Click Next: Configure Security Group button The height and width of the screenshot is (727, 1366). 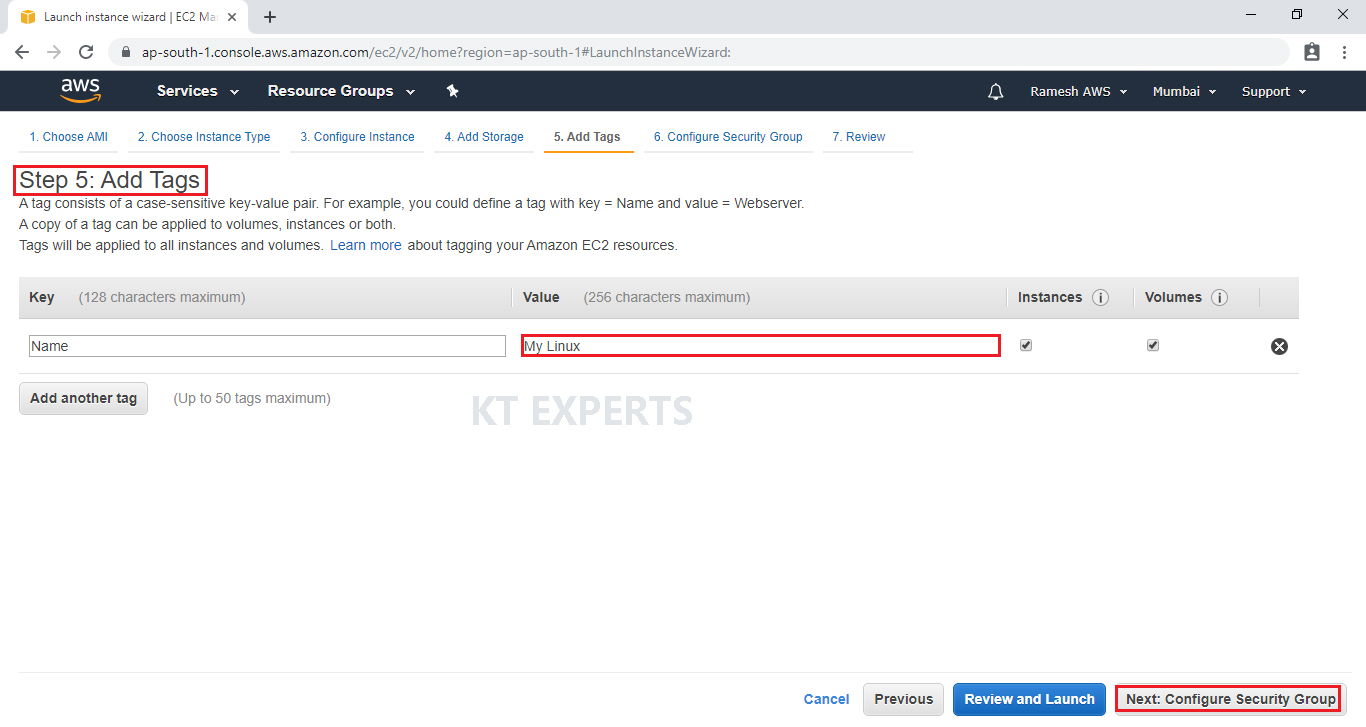(1230, 699)
